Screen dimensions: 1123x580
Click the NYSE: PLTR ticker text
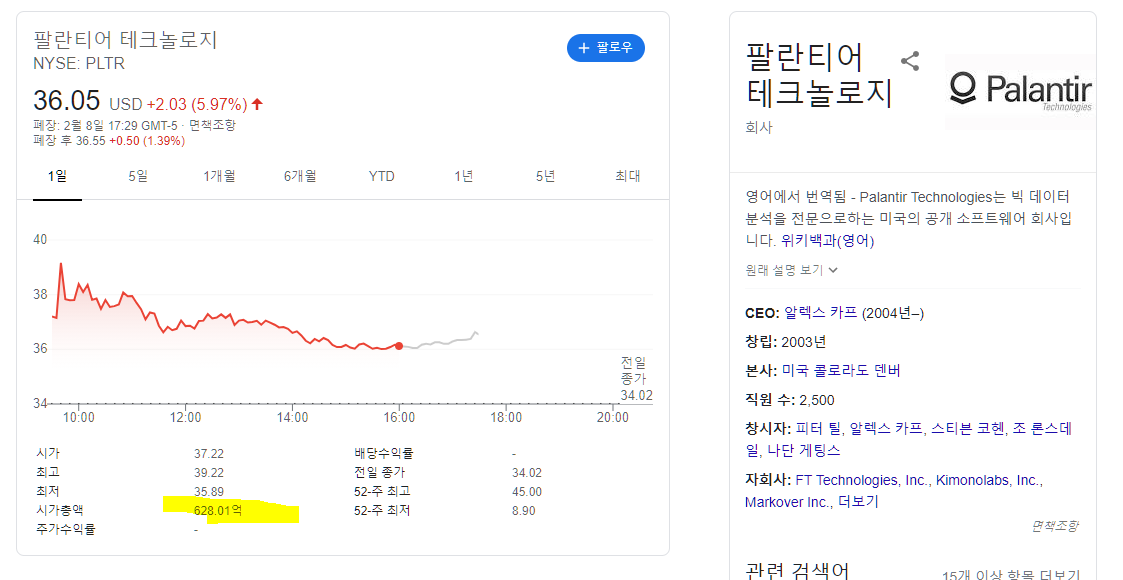(79, 64)
